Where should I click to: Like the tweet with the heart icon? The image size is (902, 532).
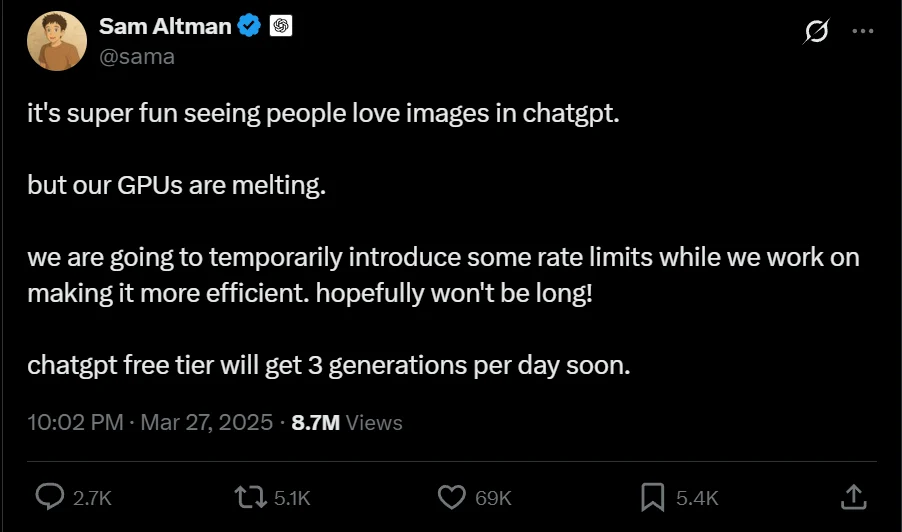pyautogui.click(x=453, y=496)
